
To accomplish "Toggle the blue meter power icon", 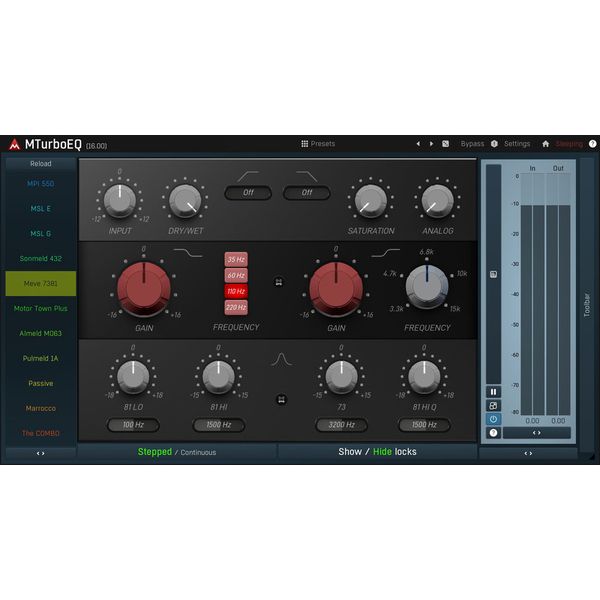I will coord(493,419).
